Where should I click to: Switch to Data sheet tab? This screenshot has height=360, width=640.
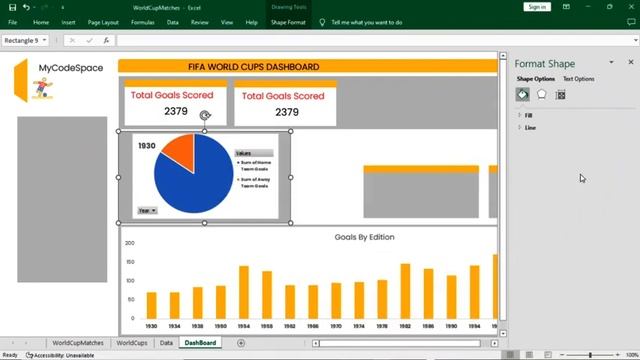(166, 343)
